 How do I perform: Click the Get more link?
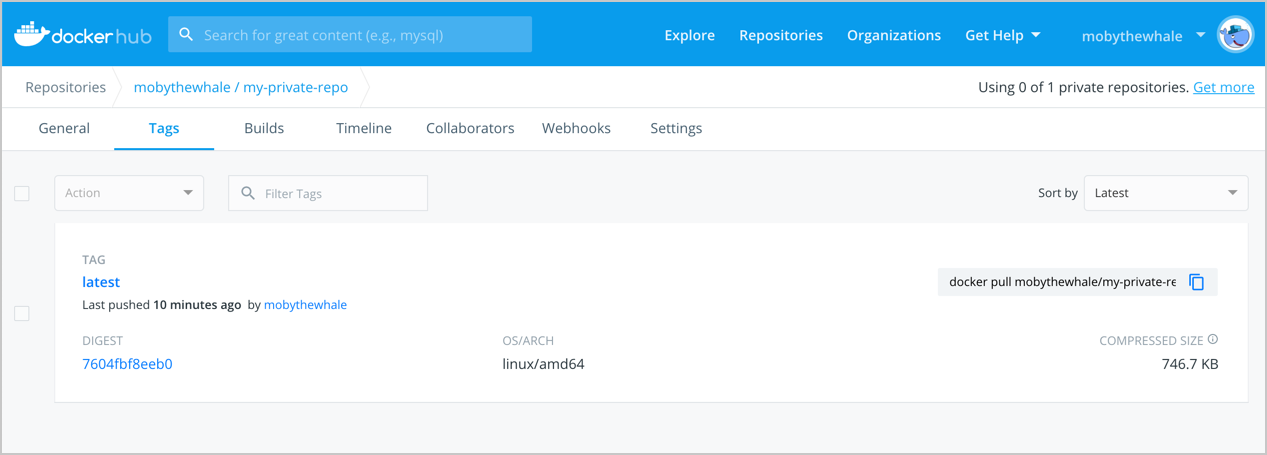(x=1223, y=87)
